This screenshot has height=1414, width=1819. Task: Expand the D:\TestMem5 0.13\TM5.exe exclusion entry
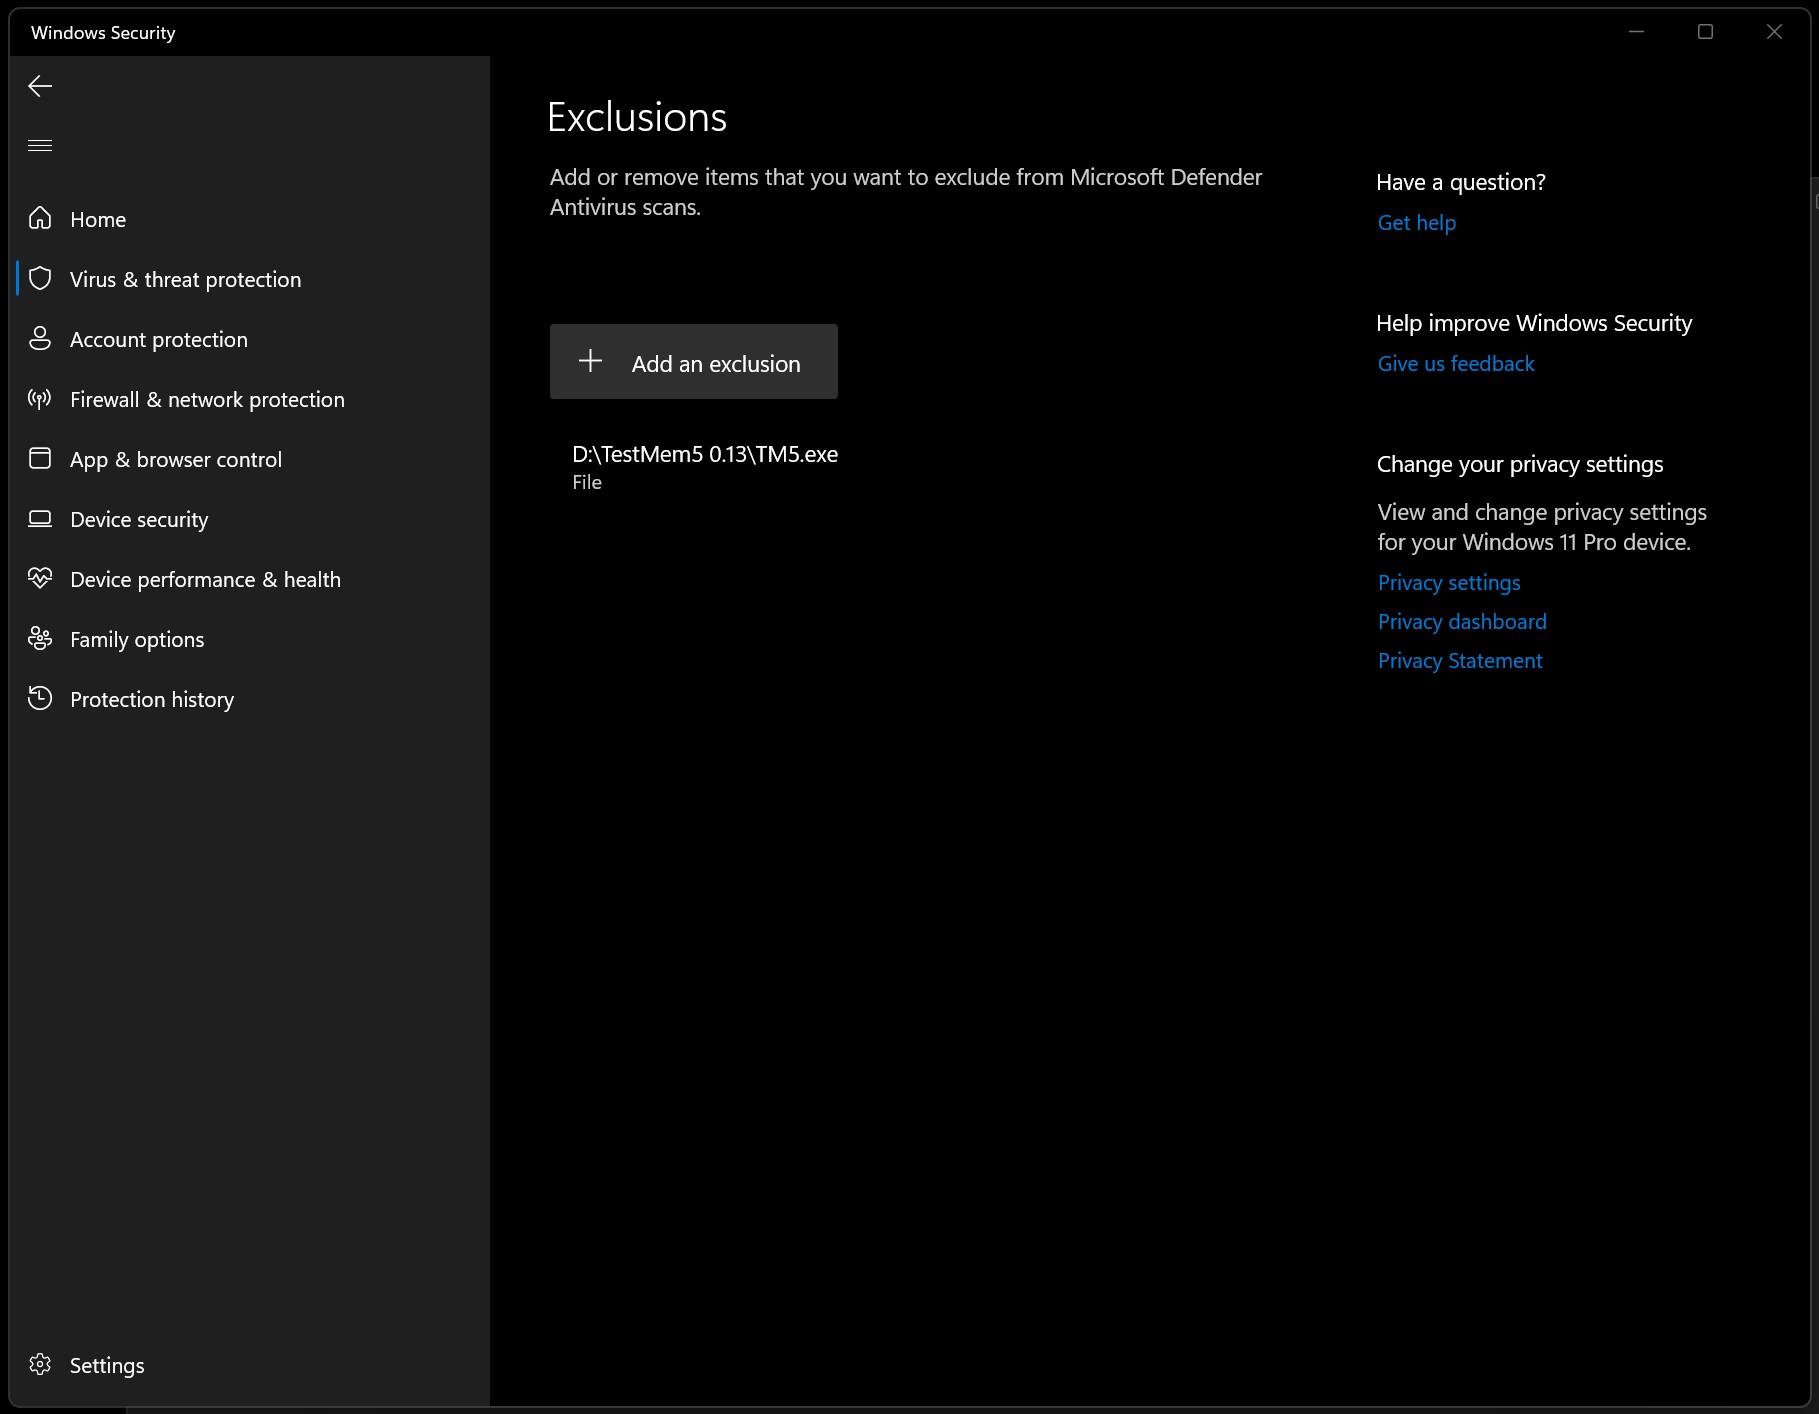[x=705, y=467]
